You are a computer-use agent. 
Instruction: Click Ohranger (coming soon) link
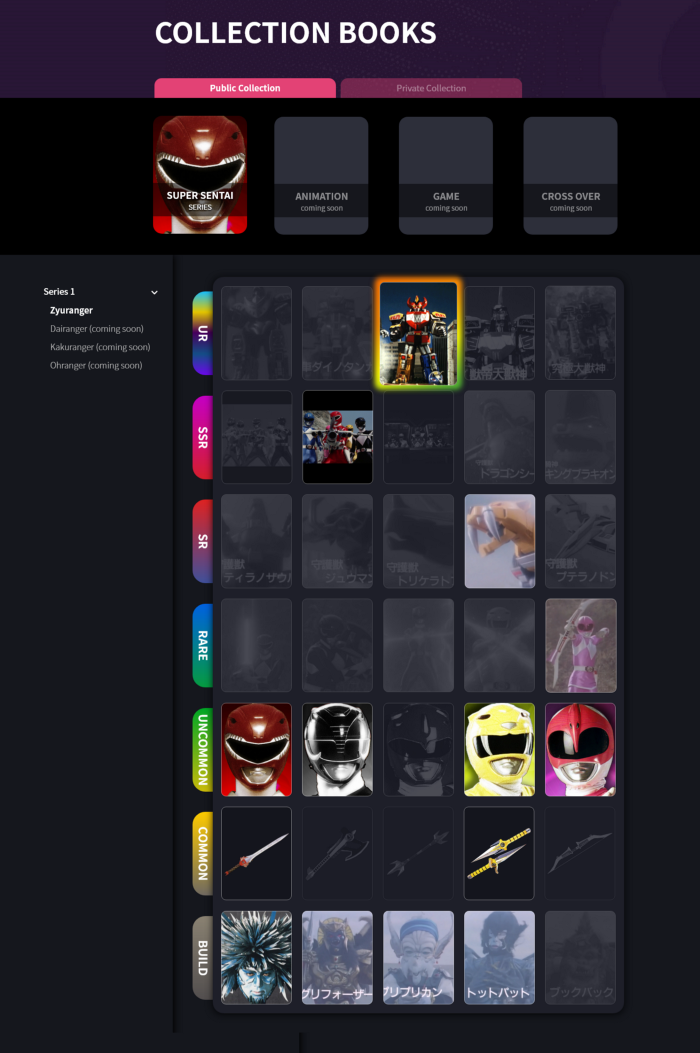96,366
